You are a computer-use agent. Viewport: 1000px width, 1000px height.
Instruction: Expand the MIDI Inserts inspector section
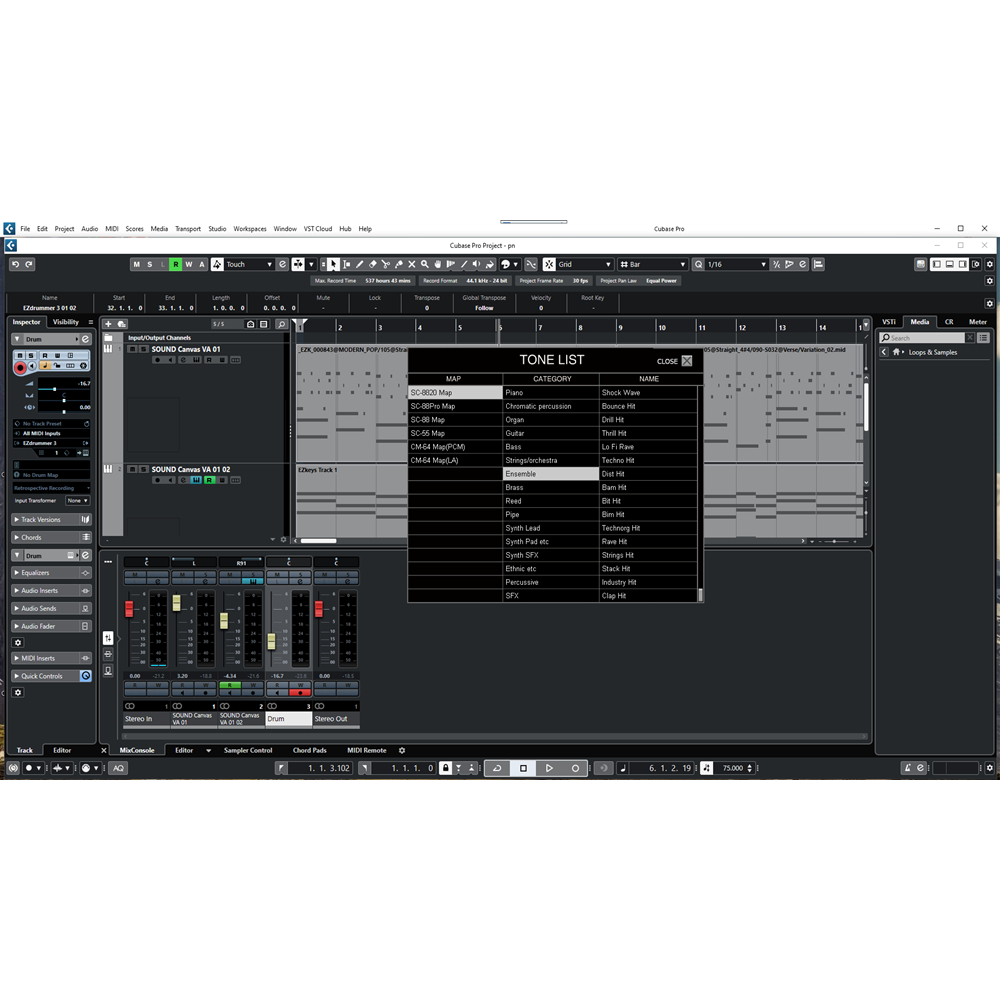pos(52,658)
